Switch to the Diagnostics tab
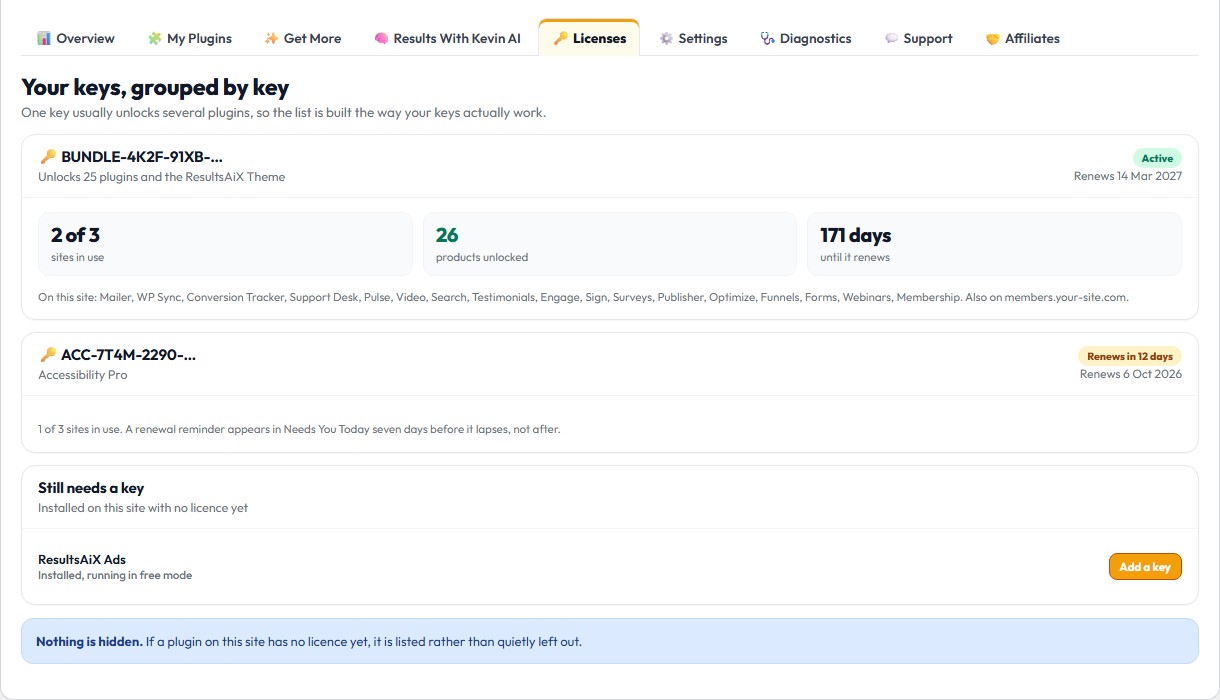Screen dimensions: 1220x700 click(x=806, y=38)
